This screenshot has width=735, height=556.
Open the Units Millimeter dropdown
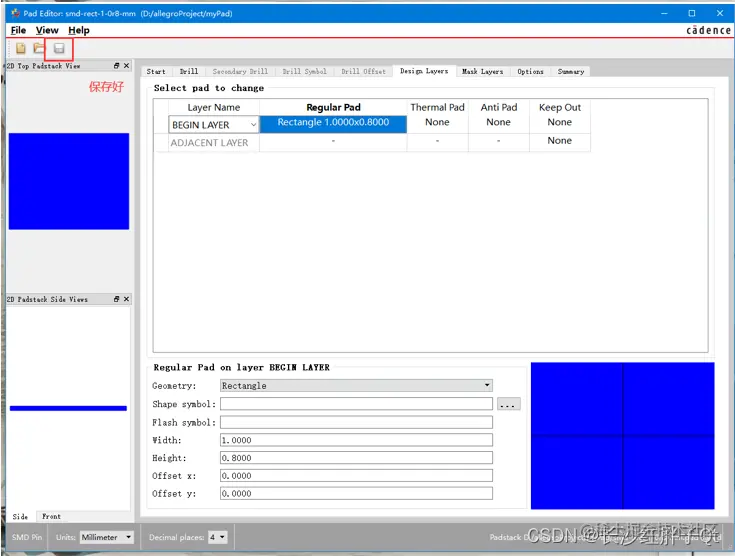coord(106,537)
